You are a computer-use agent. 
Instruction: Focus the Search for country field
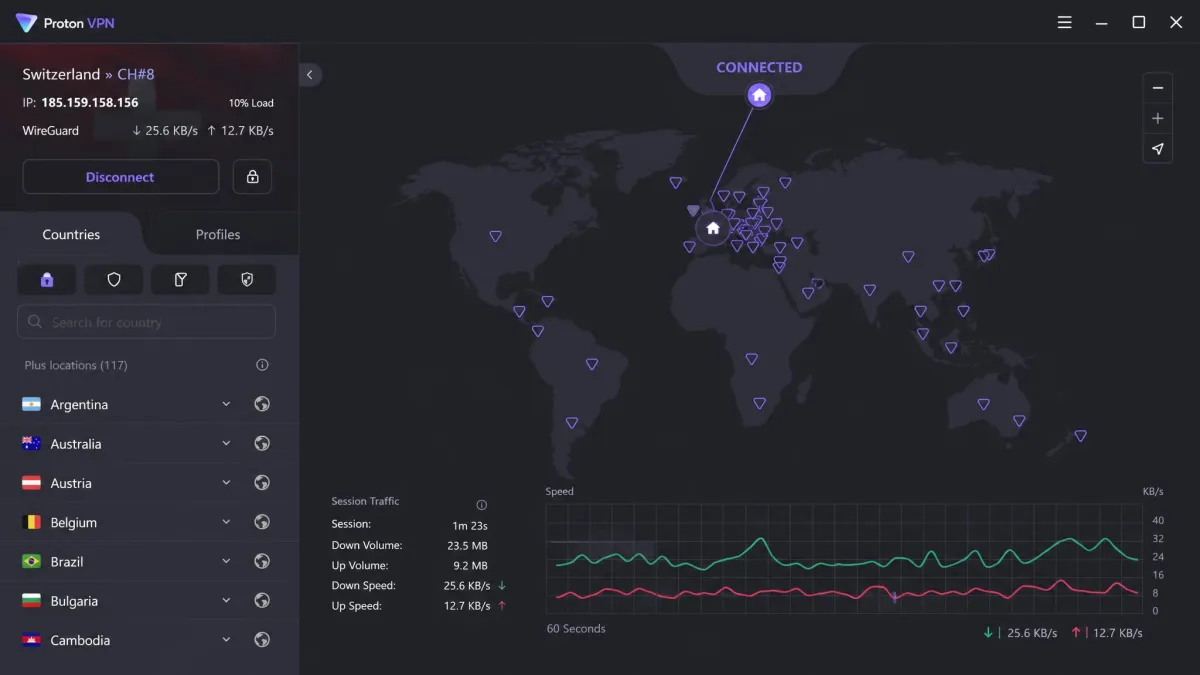click(x=146, y=322)
